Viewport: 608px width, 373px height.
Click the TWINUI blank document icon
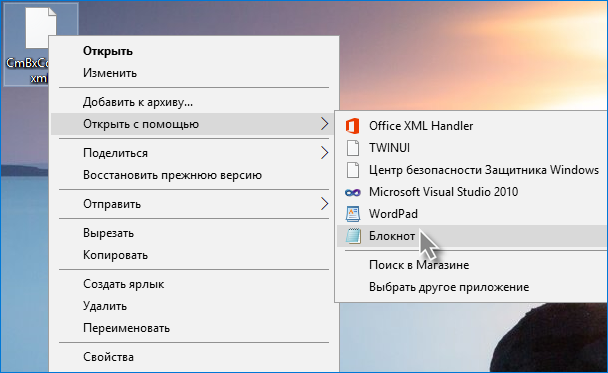coord(352,148)
